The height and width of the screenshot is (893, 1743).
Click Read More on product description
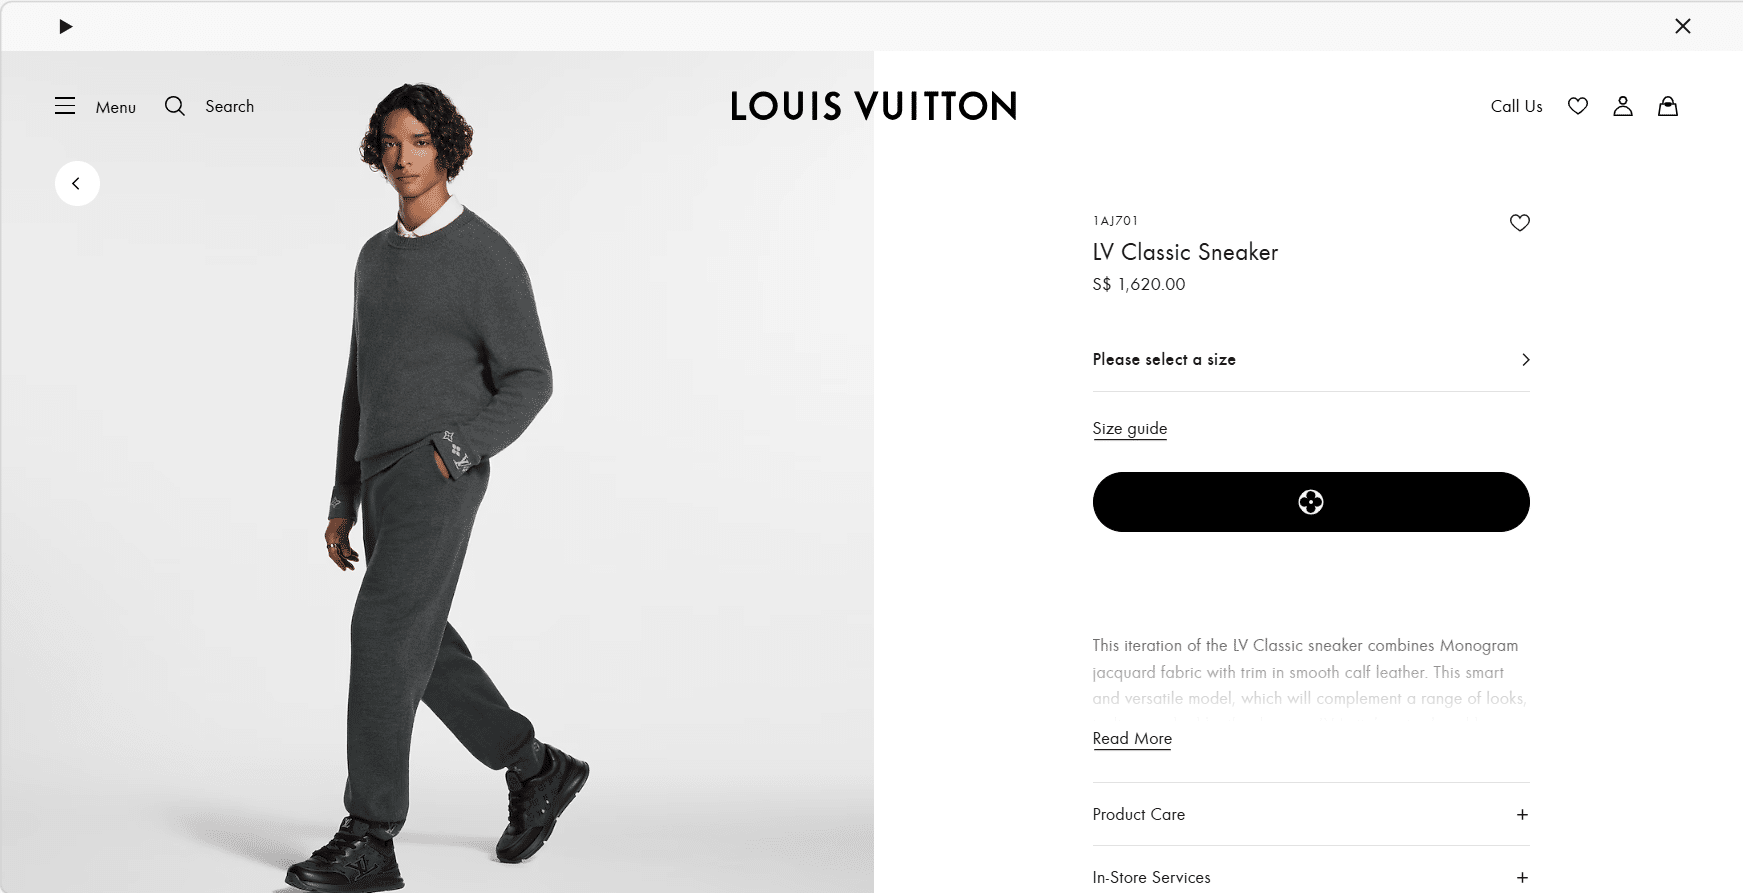(x=1132, y=738)
